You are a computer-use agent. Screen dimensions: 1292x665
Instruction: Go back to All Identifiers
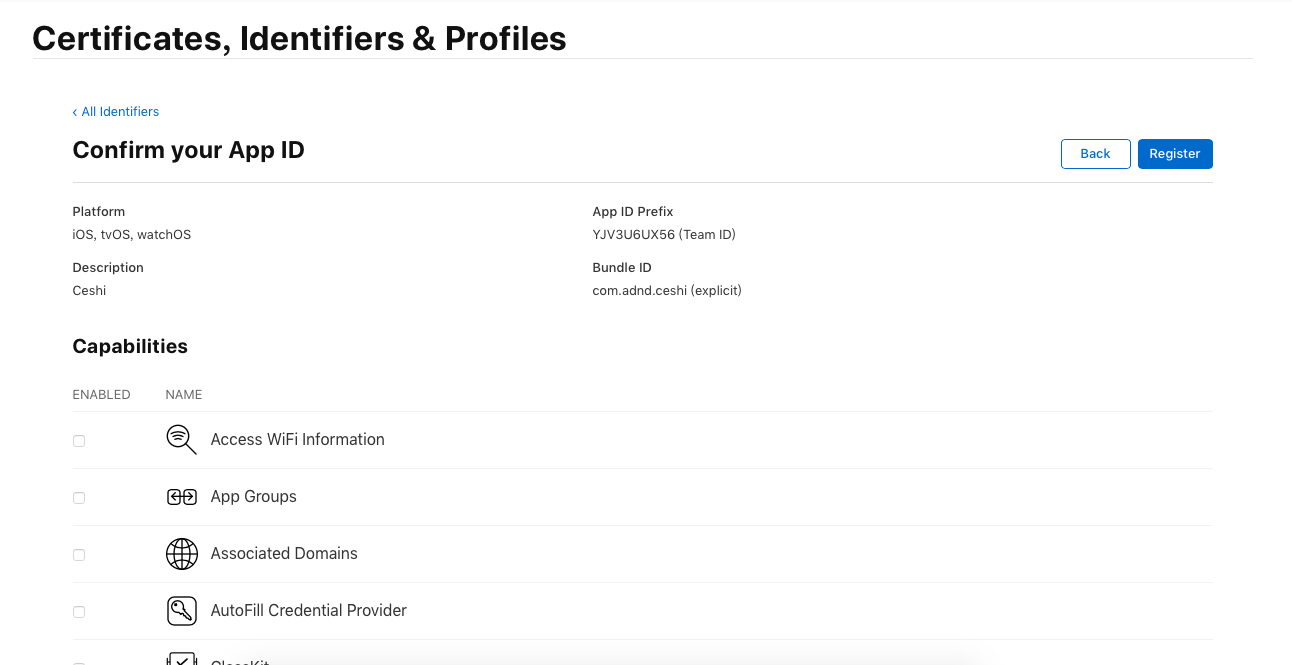click(116, 112)
